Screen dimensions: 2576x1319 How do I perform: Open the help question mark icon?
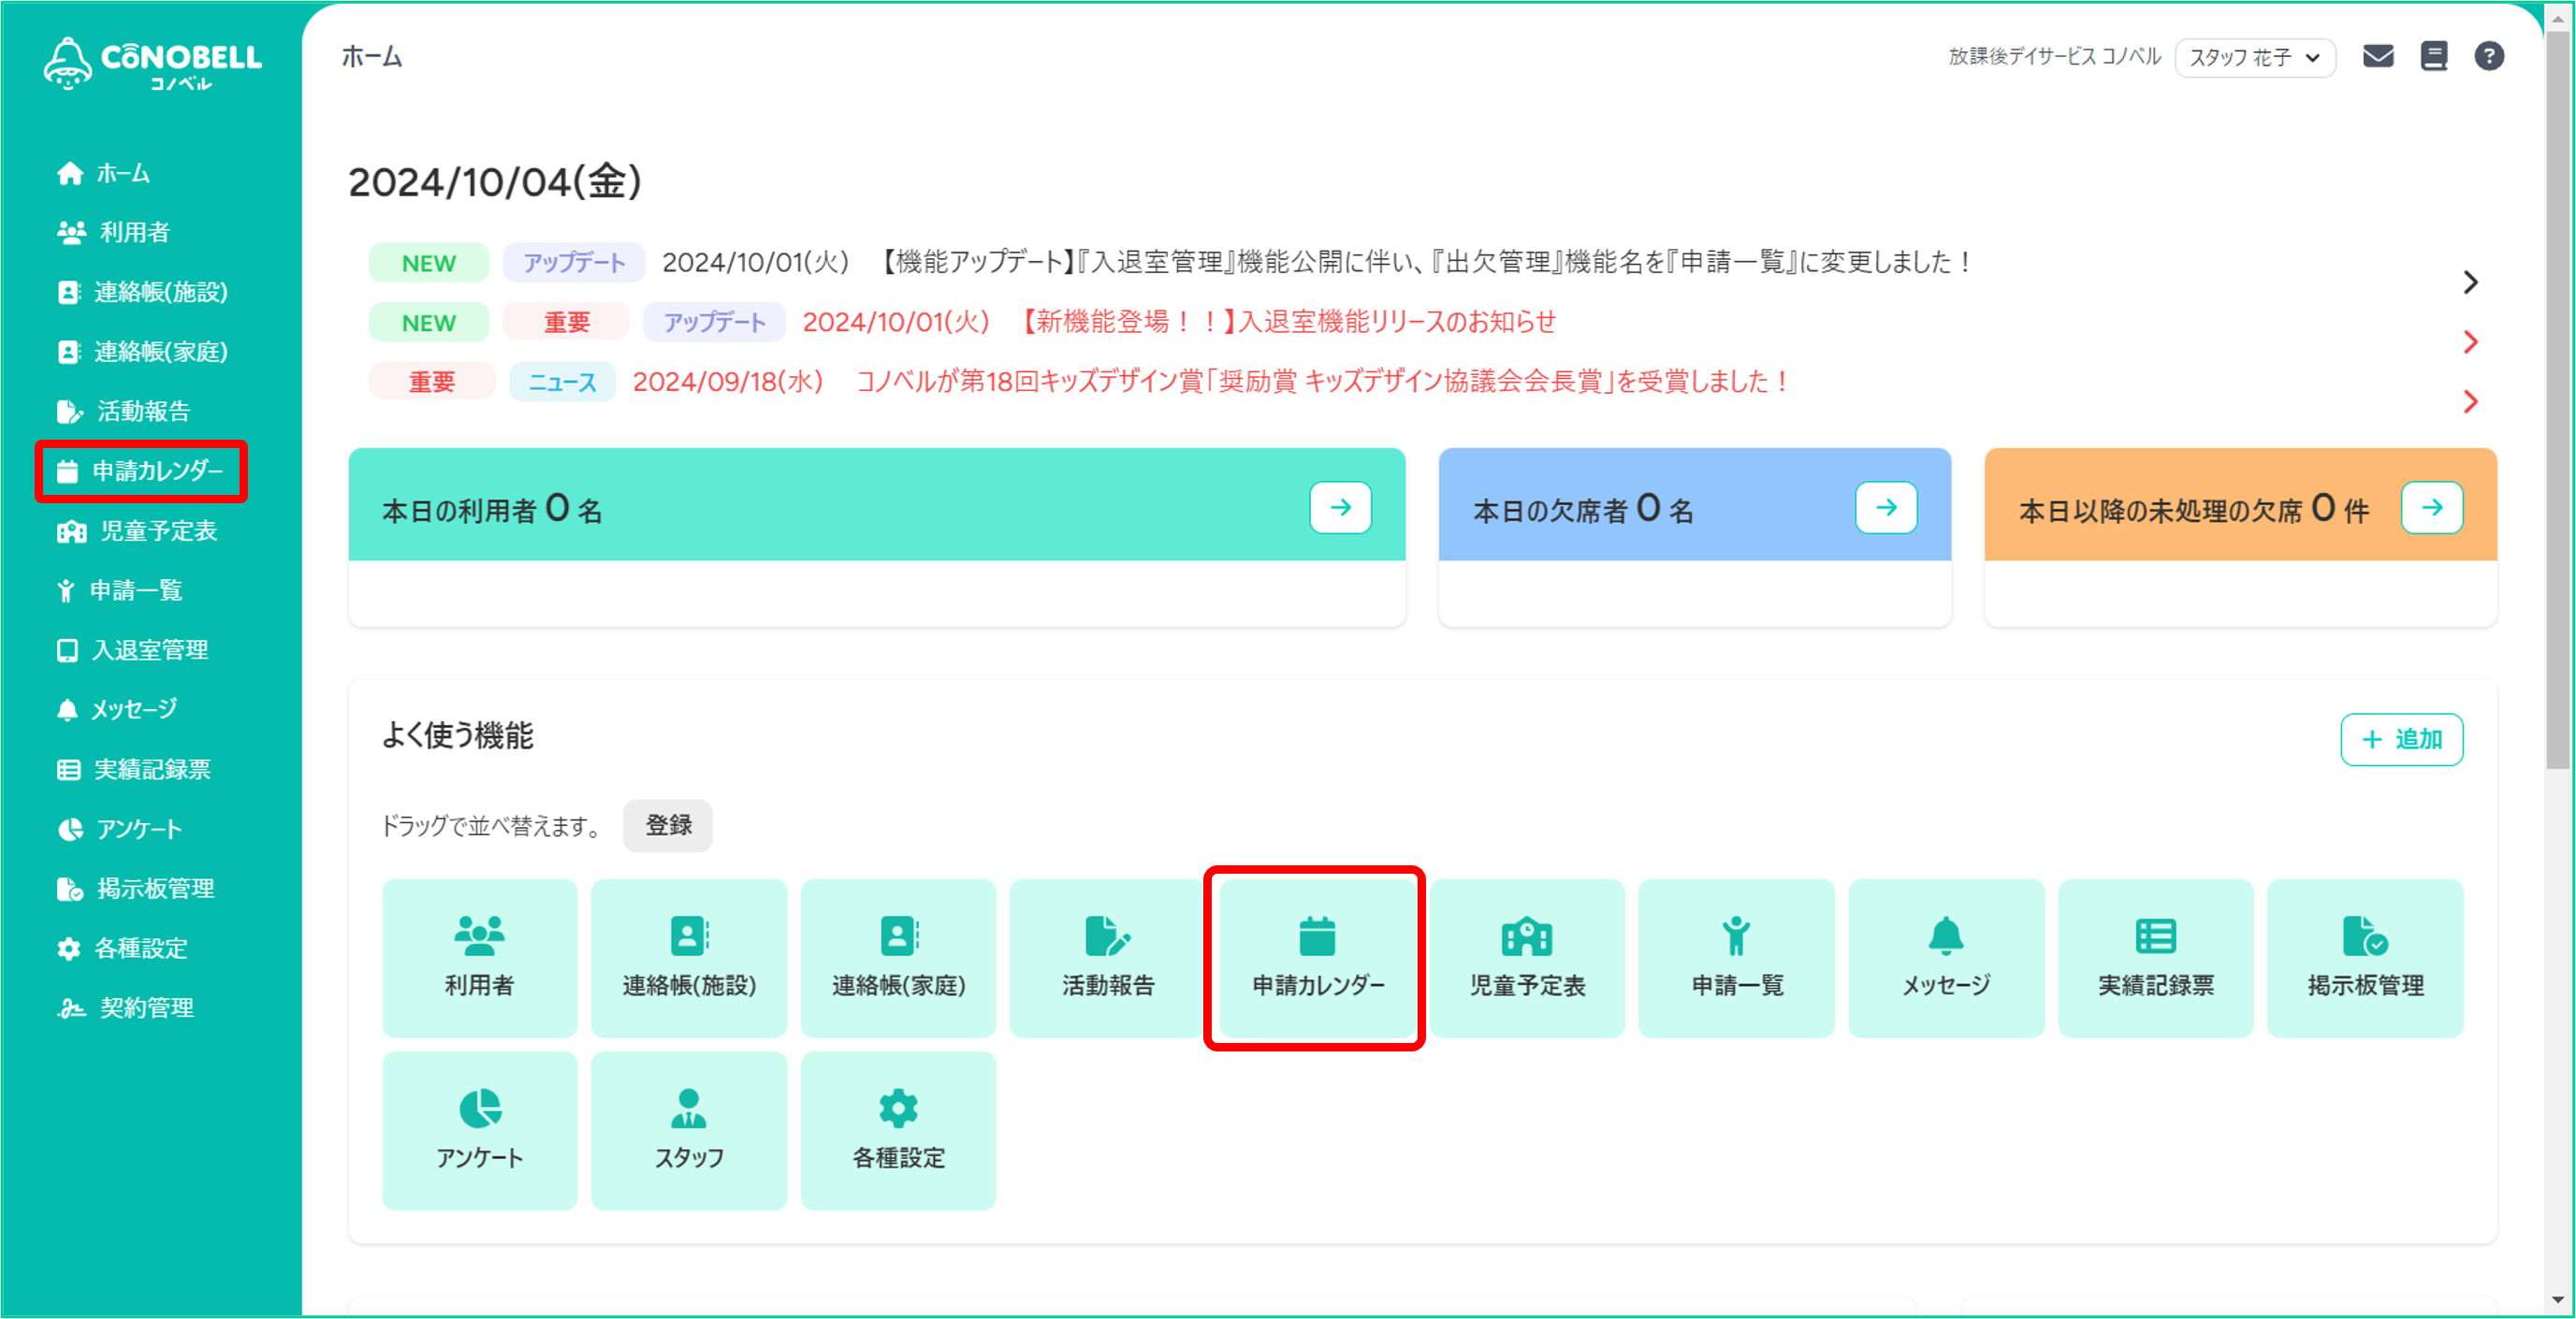[x=2488, y=56]
